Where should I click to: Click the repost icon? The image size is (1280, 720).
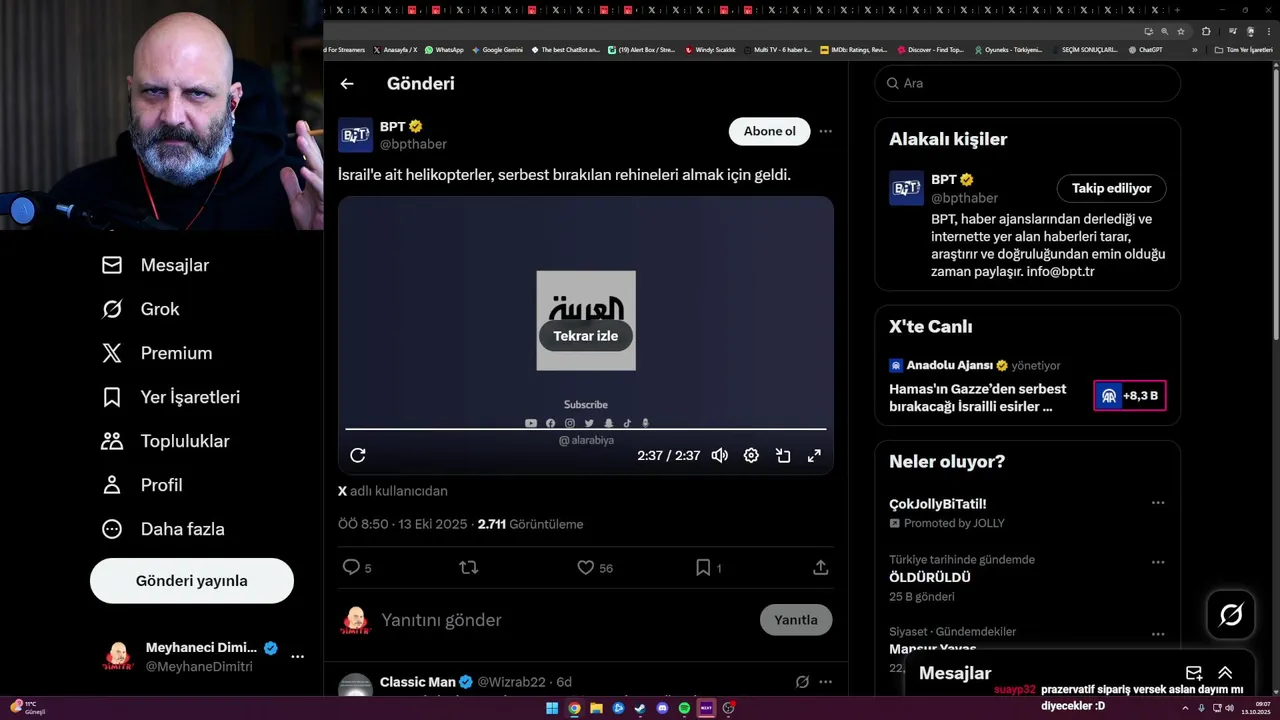point(468,567)
